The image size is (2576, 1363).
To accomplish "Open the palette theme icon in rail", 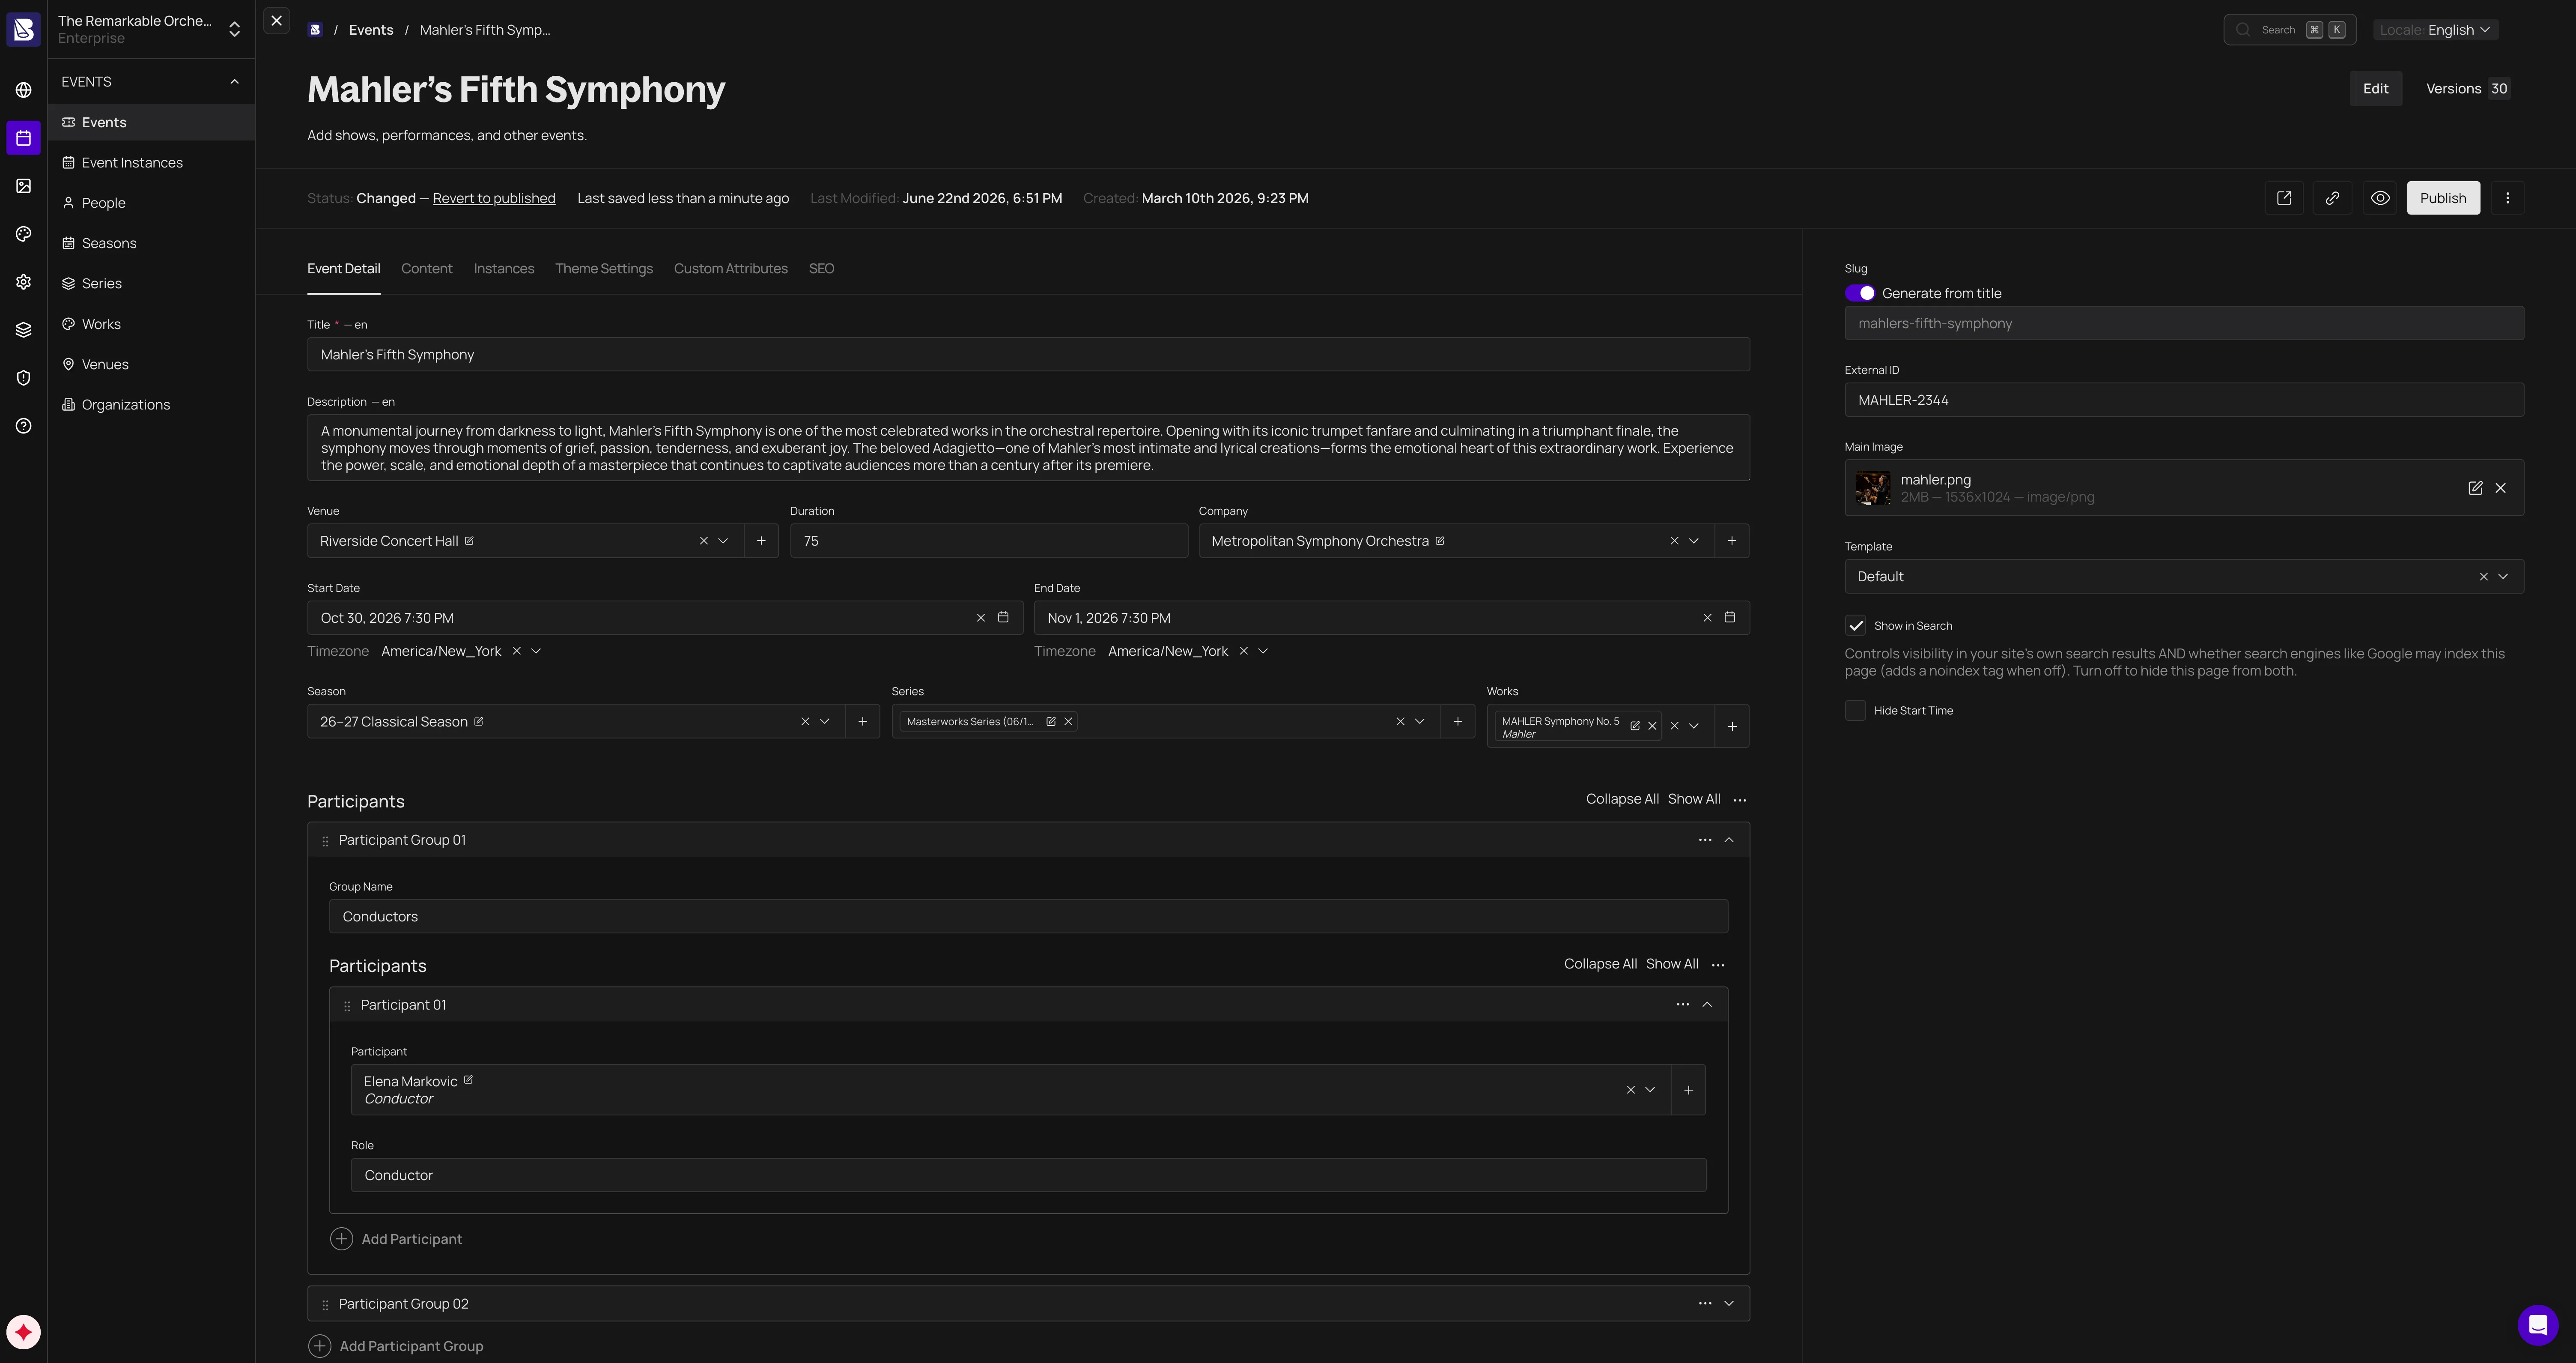I will 23,234.
